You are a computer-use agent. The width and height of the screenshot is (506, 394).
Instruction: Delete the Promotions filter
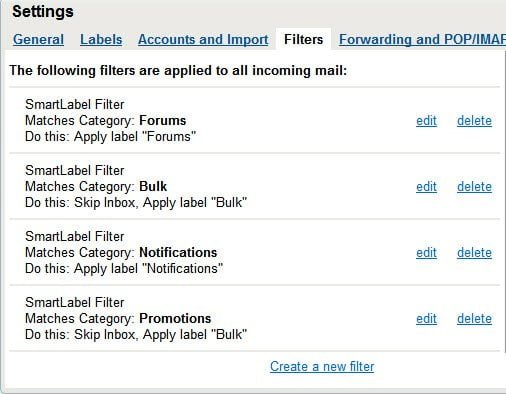[x=474, y=319]
